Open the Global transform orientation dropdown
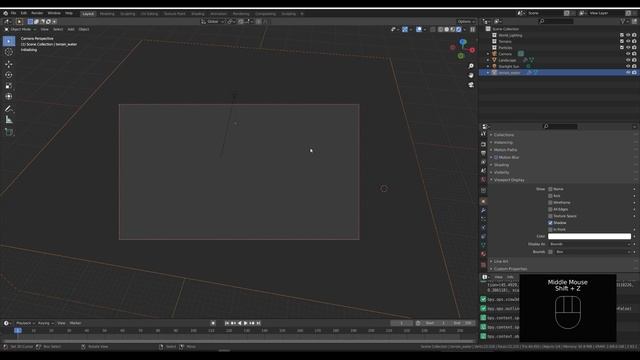The width and height of the screenshot is (640, 360). [213, 21]
